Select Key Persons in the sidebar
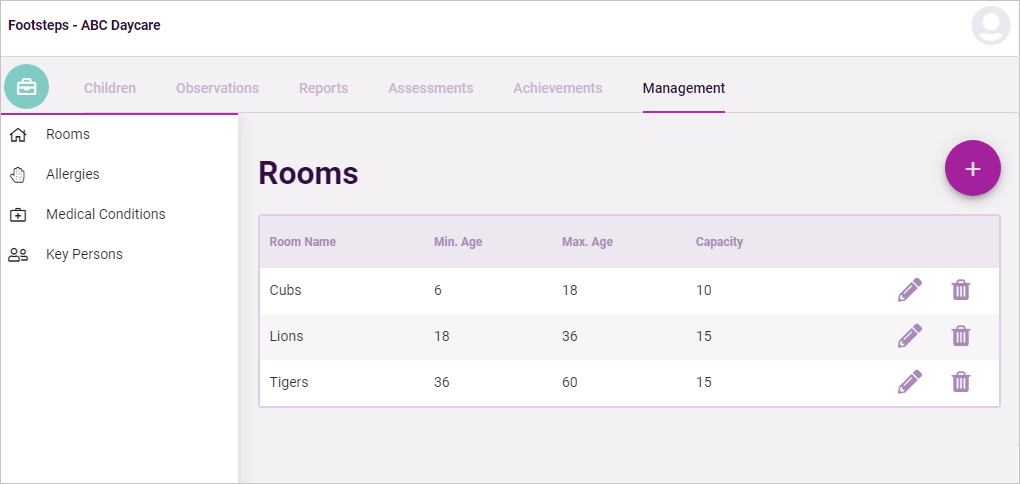 coord(119,254)
